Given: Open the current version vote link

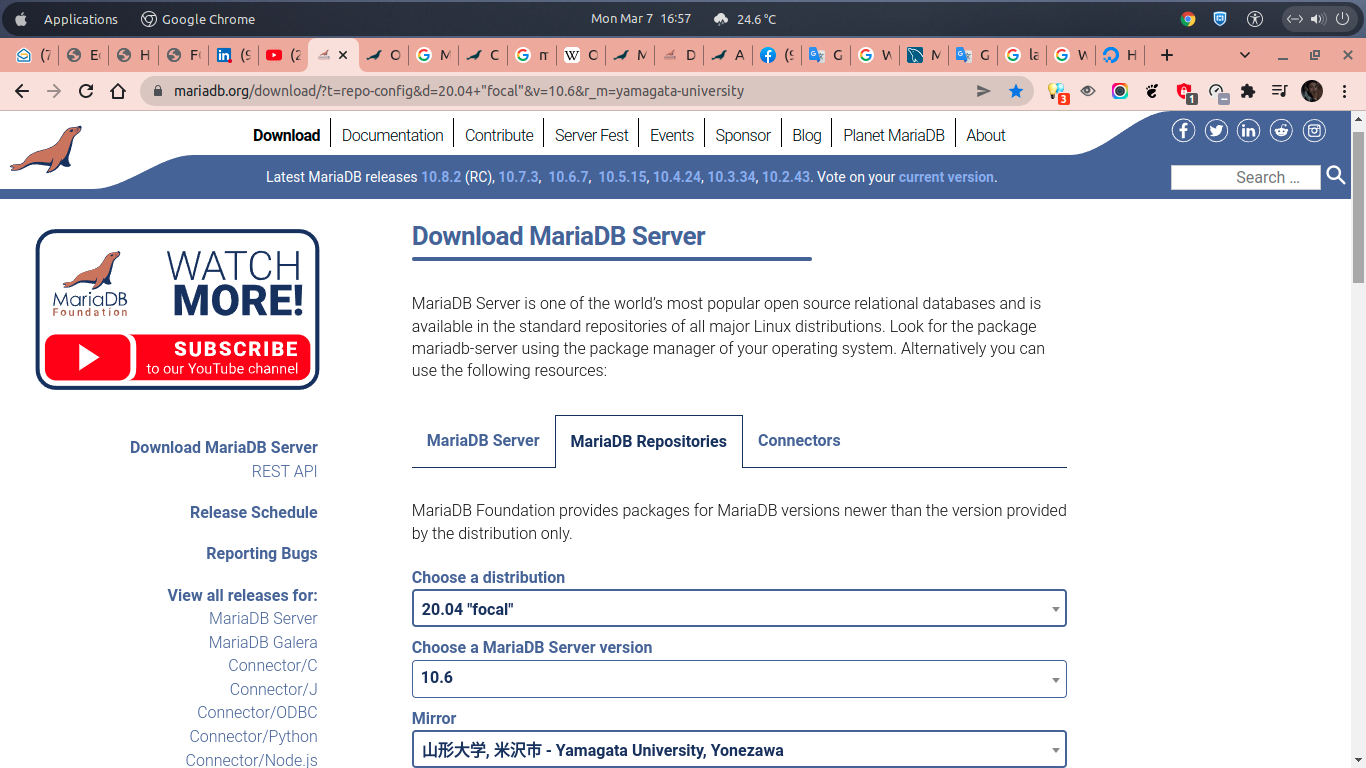Looking at the screenshot, I should pos(946,177).
